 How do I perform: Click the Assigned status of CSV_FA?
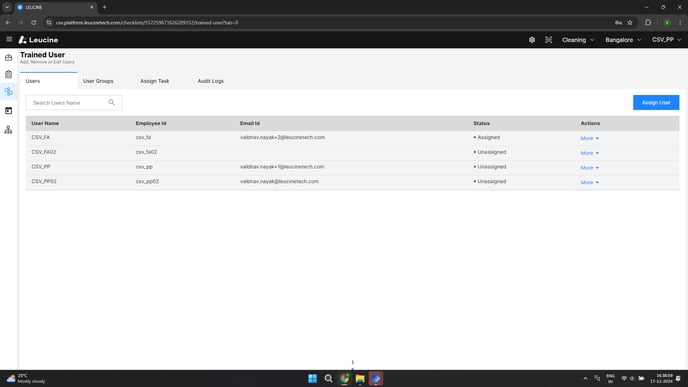(487, 137)
